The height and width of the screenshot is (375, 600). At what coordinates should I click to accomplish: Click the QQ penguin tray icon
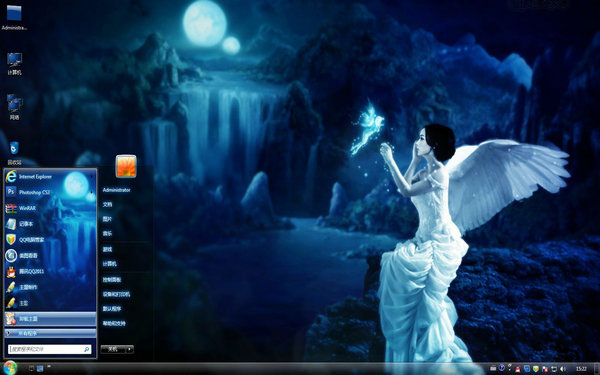point(518,368)
